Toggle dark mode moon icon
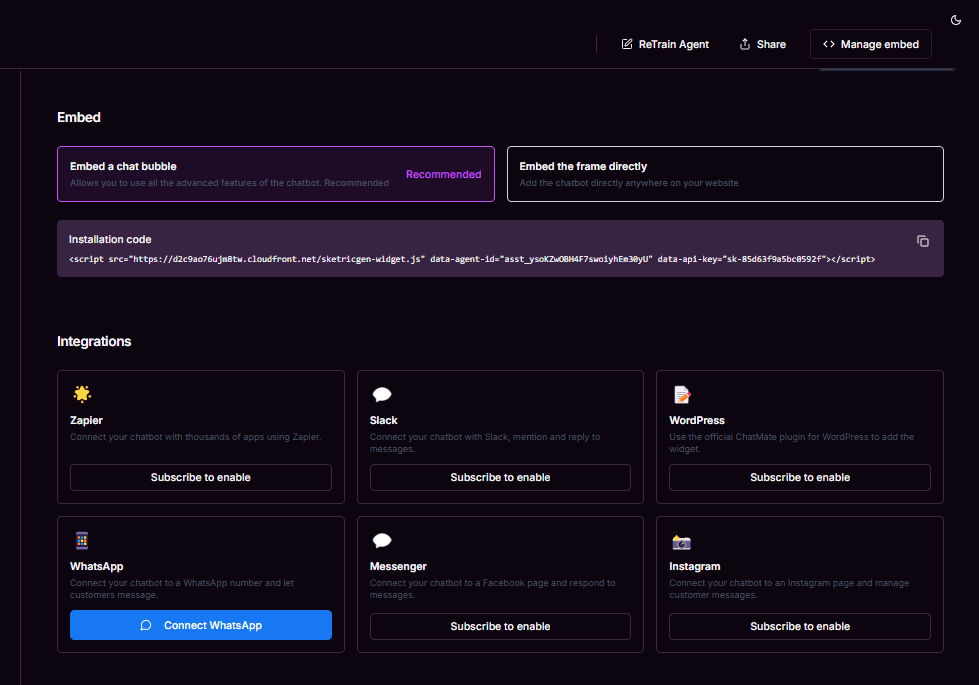This screenshot has height=685, width=979. [955, 20]
